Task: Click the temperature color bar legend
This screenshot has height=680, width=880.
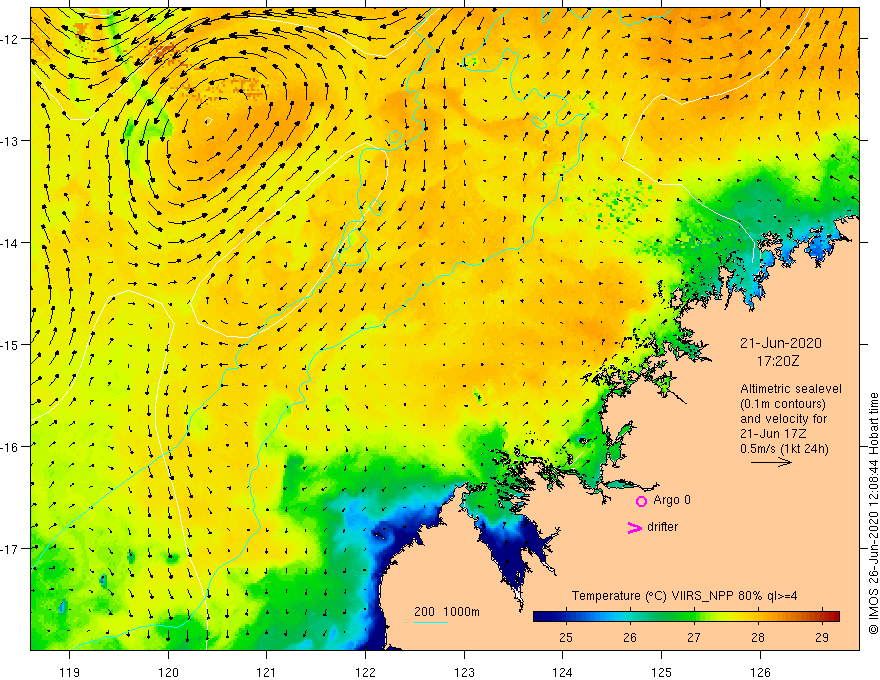Action: tap(686, 616)
